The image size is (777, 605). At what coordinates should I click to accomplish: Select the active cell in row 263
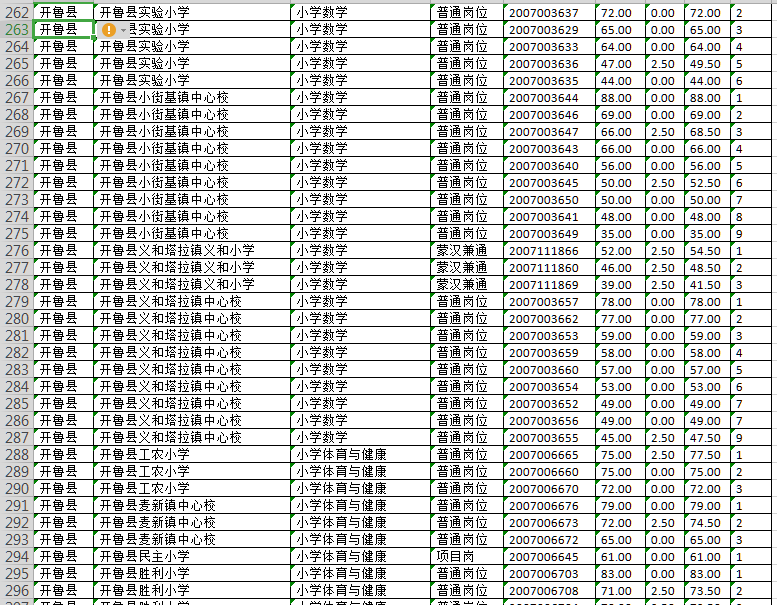tap(64, 30)
